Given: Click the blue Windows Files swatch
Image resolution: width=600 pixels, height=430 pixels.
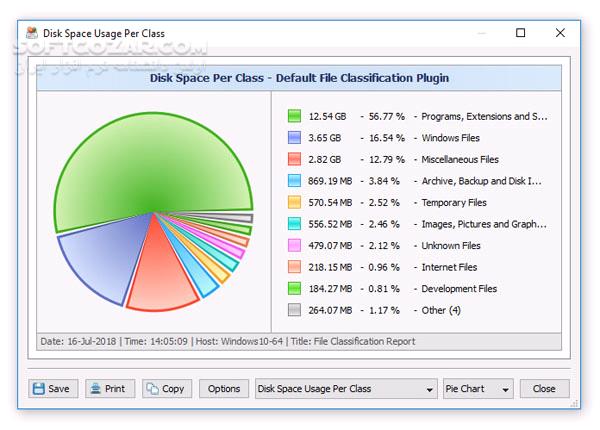Looking at the screenshot, I should [294, 137].
